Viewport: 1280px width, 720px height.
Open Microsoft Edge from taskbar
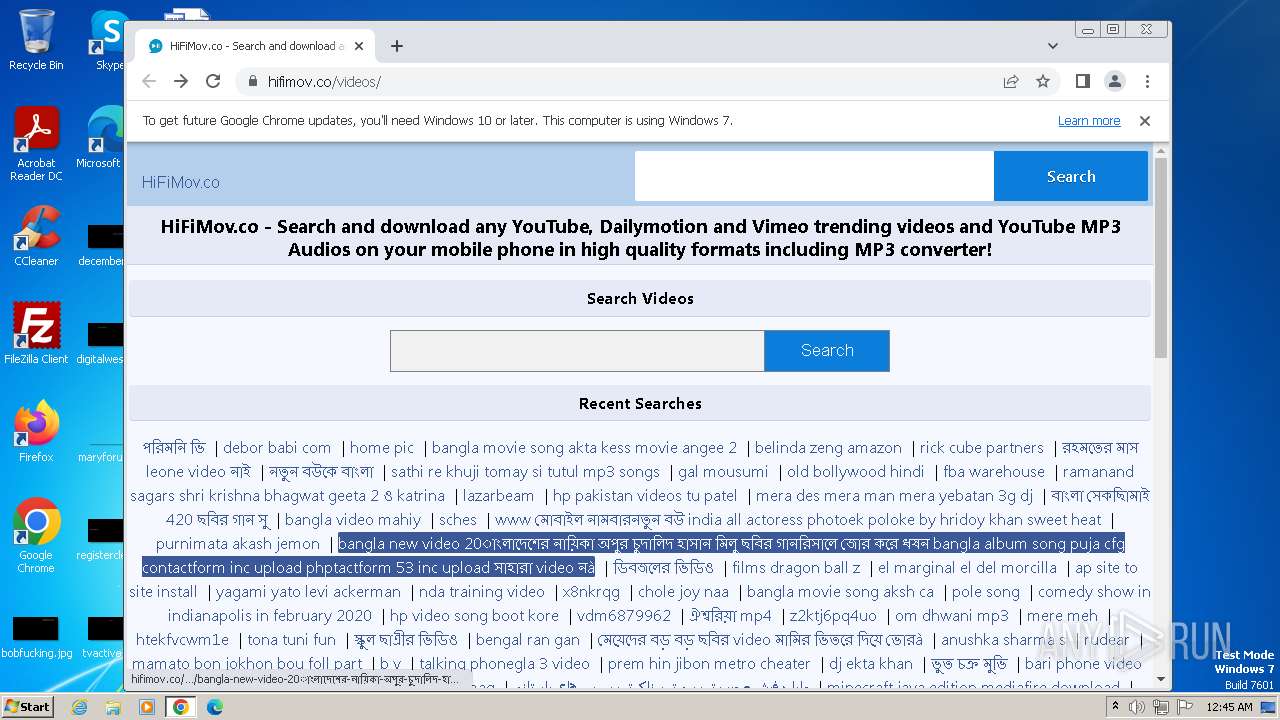(x=215, y=707)
